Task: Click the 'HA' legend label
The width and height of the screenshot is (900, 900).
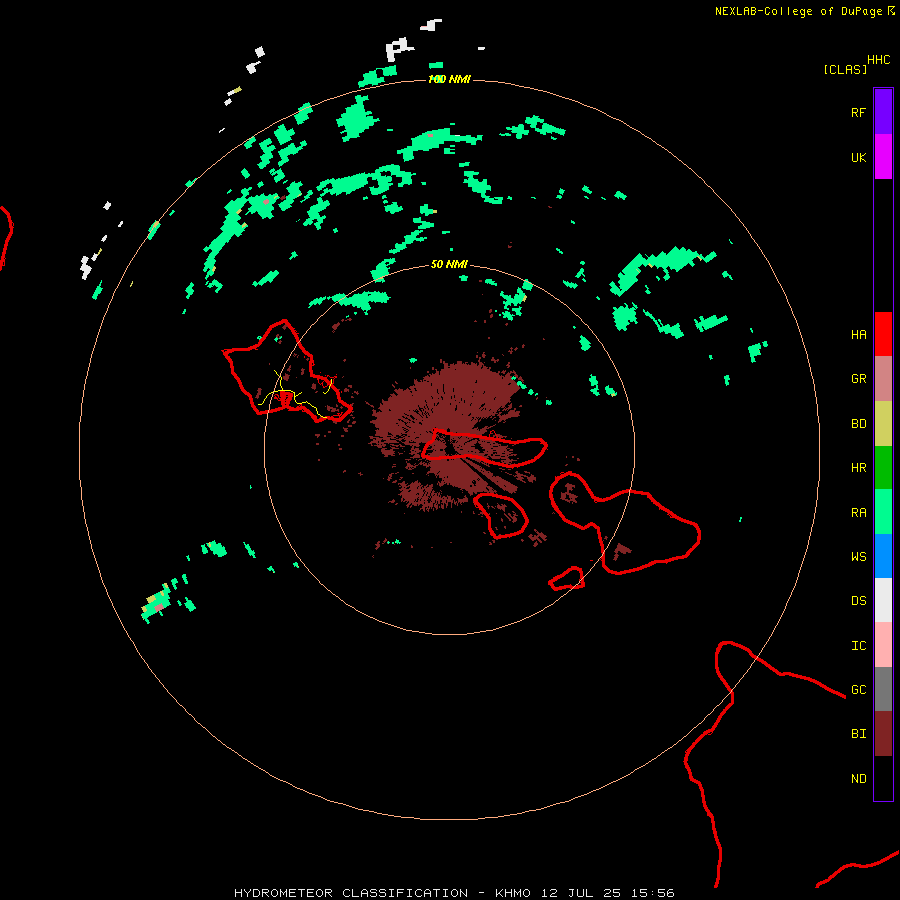Action: [858, 335]
